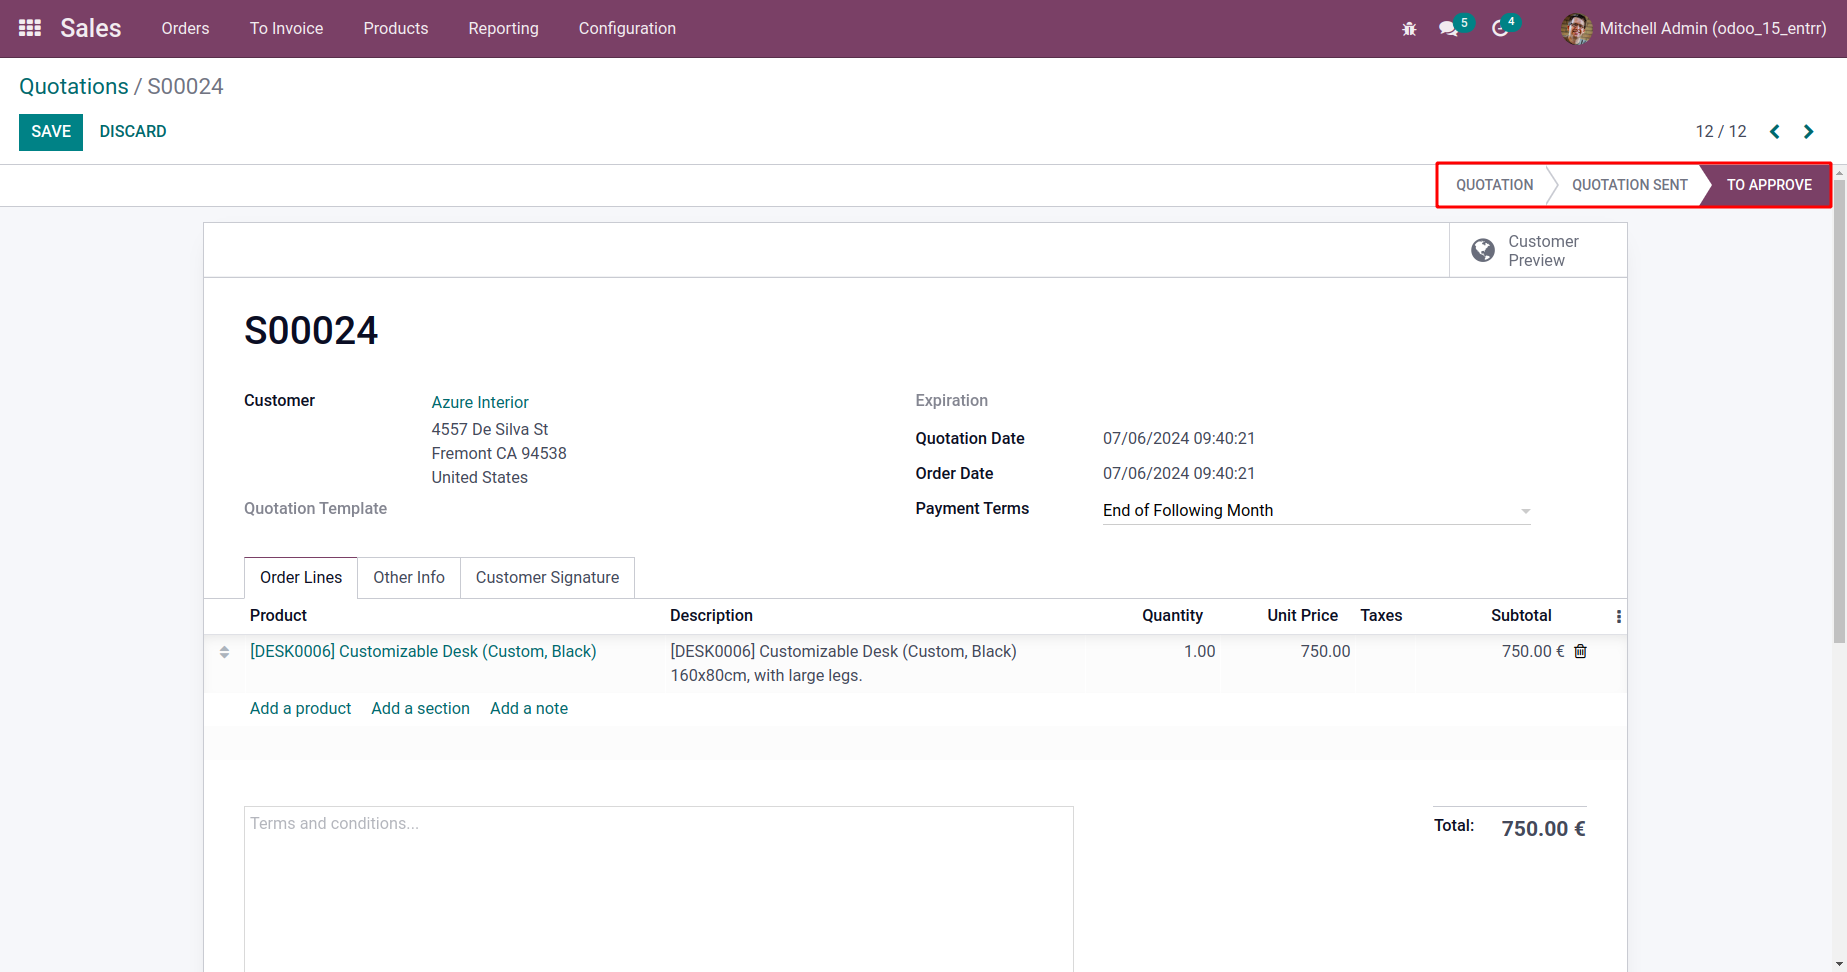Open the Products menu
The height and width of the screenshot is (972, 1847).
tap(396, 29)
